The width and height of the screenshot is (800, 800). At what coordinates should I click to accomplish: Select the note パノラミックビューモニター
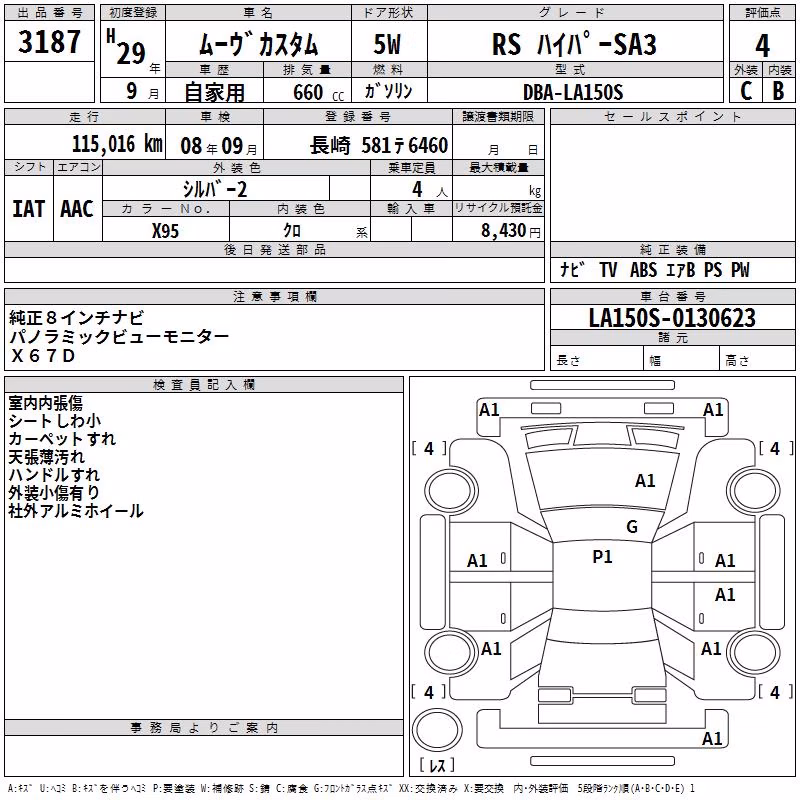point(119,337)
